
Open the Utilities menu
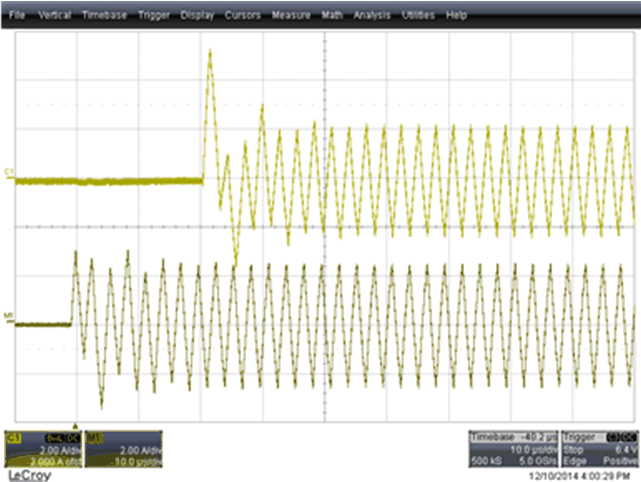point(418,17)
